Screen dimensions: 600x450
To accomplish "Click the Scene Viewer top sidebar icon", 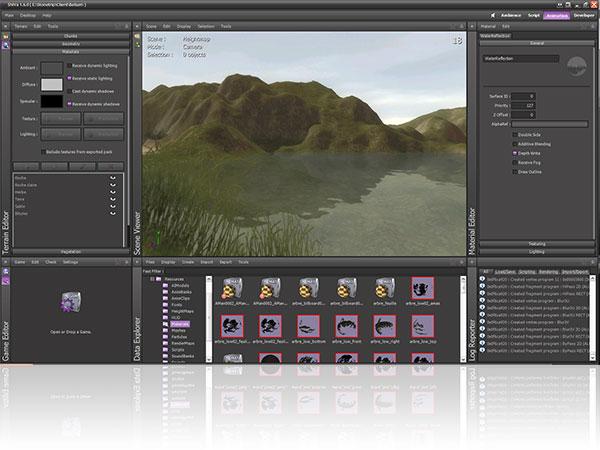I will (137, 36).
